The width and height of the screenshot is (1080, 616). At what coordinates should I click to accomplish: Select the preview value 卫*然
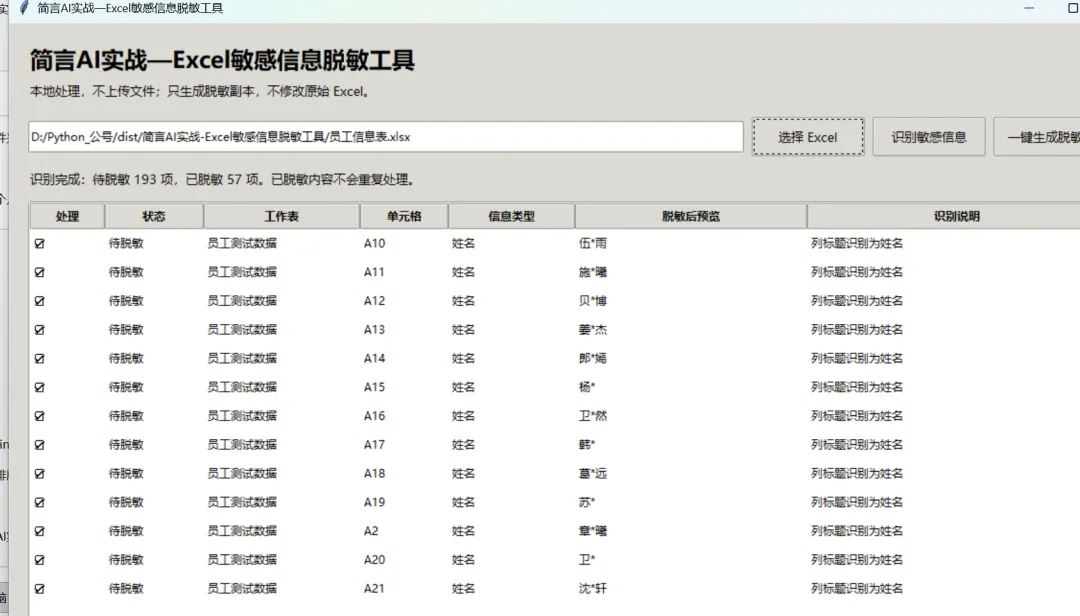(593, 416)
